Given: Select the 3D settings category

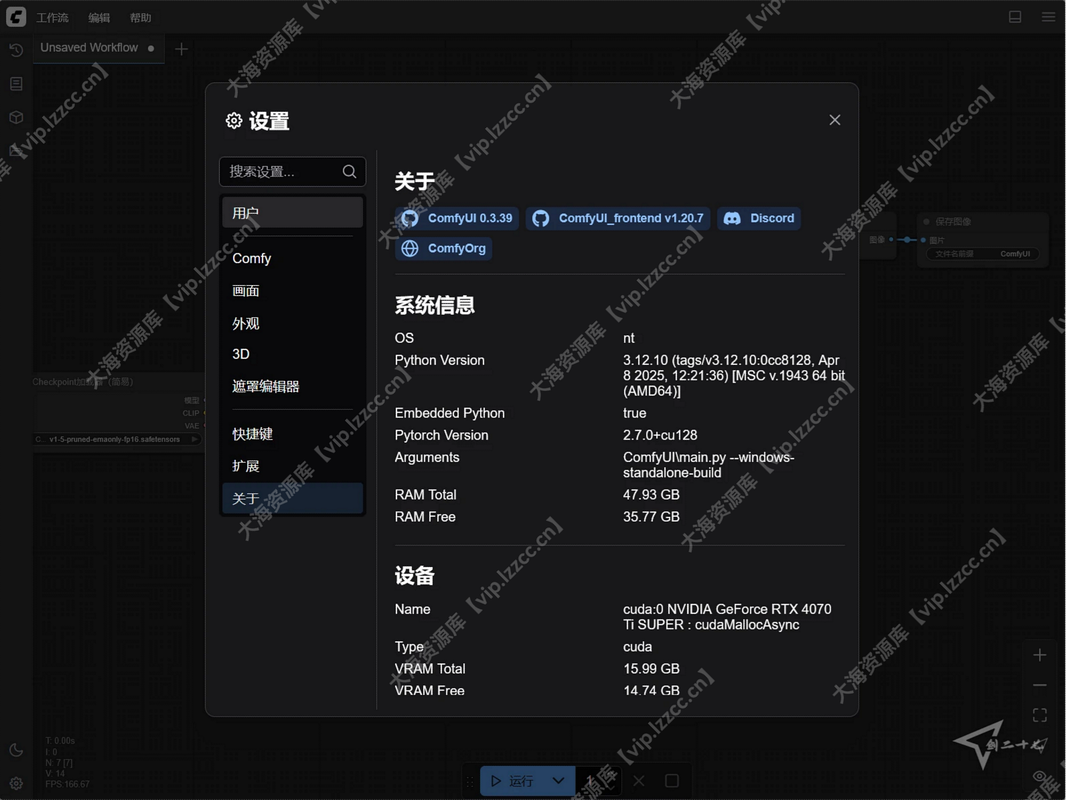Looking at the screenshot, I should point(292,354).
